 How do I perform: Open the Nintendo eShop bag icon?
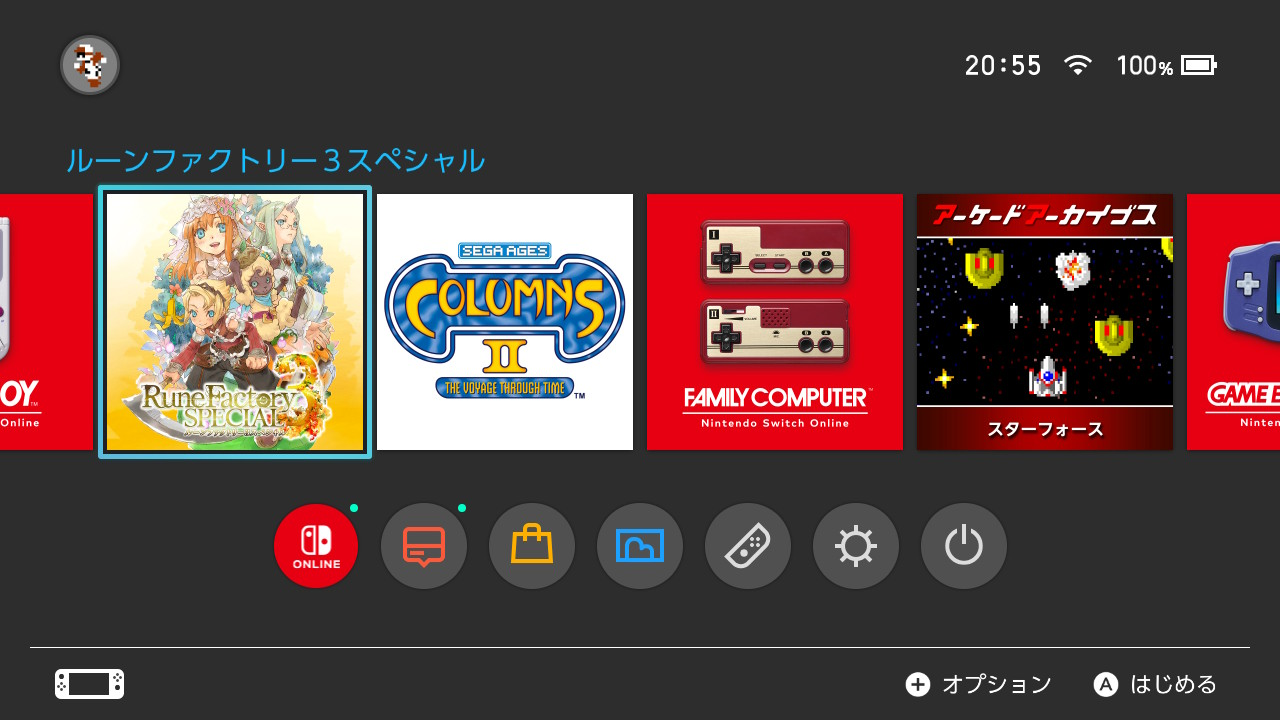tap(532, 546)
